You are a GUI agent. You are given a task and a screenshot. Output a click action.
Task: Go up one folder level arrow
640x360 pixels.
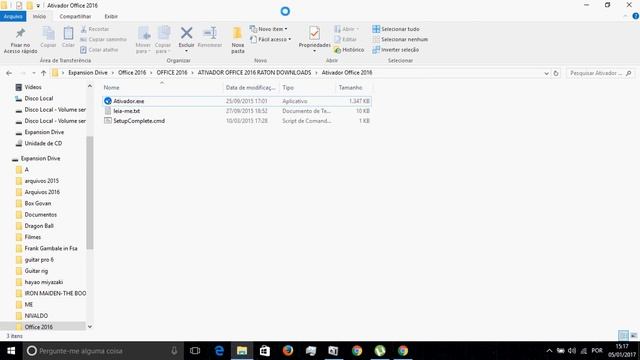coord(43,73)
